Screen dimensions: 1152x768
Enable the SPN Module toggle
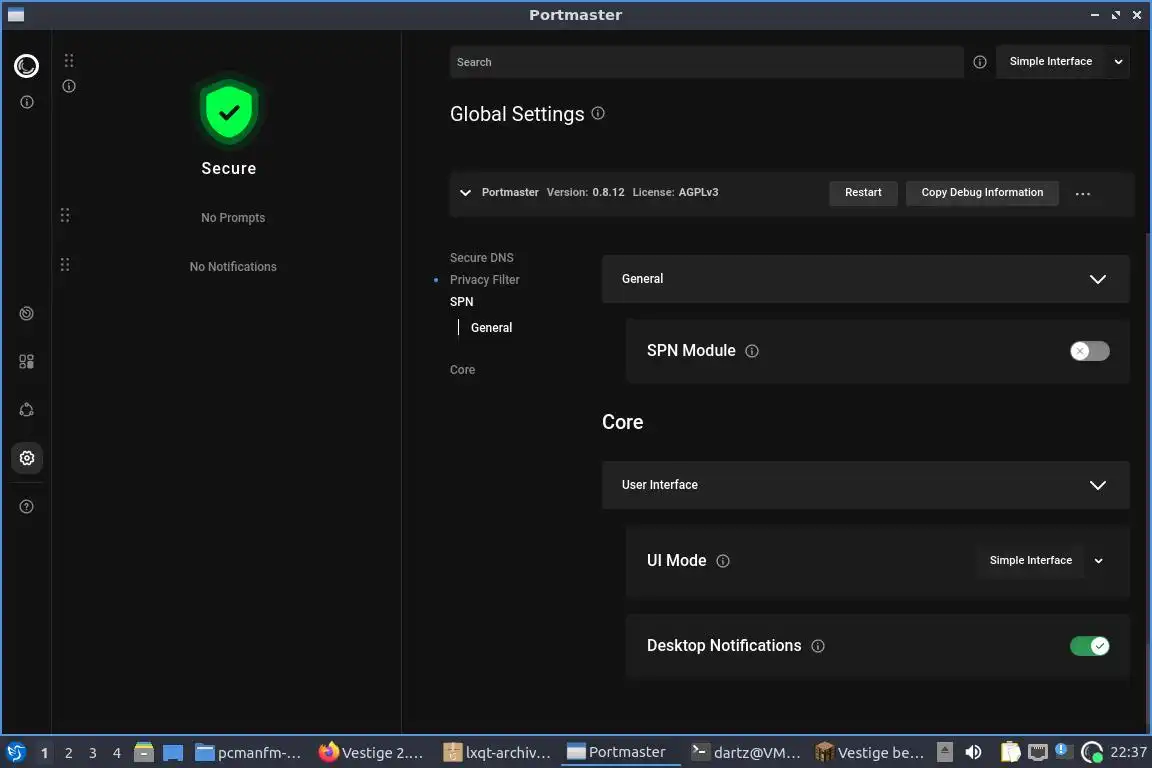1090,351
